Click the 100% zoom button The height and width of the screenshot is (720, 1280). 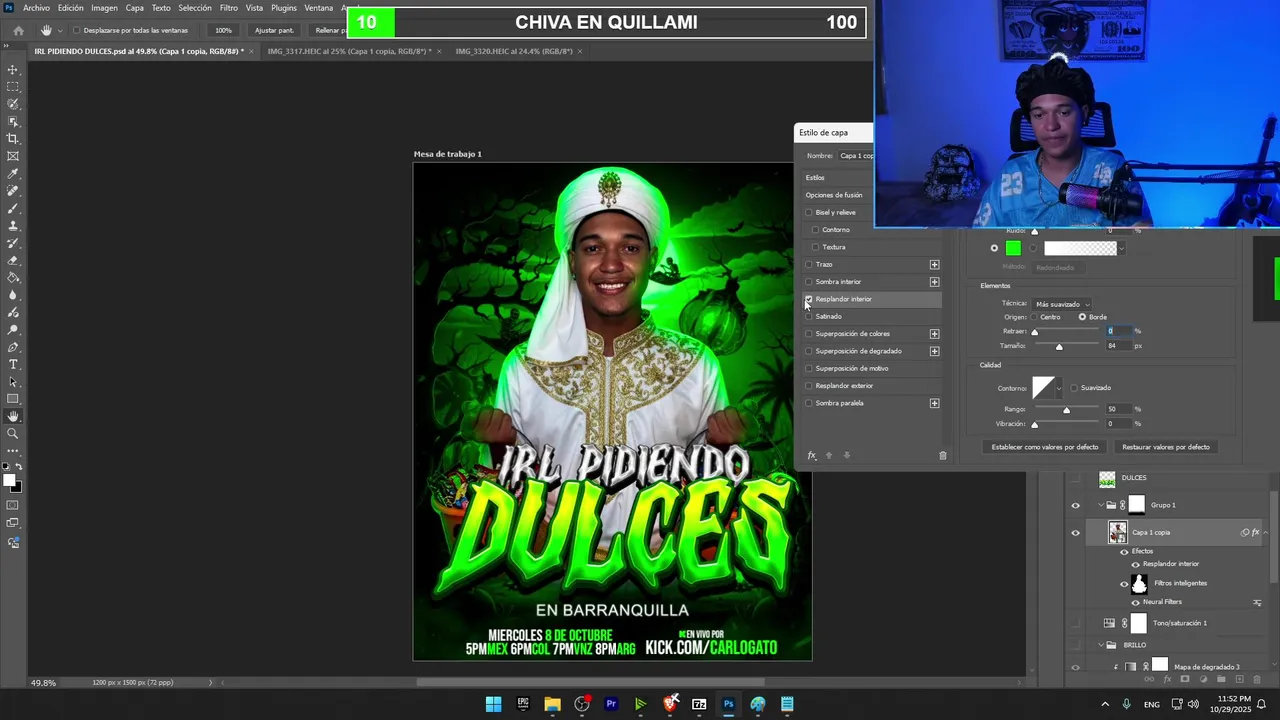[x=223, y=30]
